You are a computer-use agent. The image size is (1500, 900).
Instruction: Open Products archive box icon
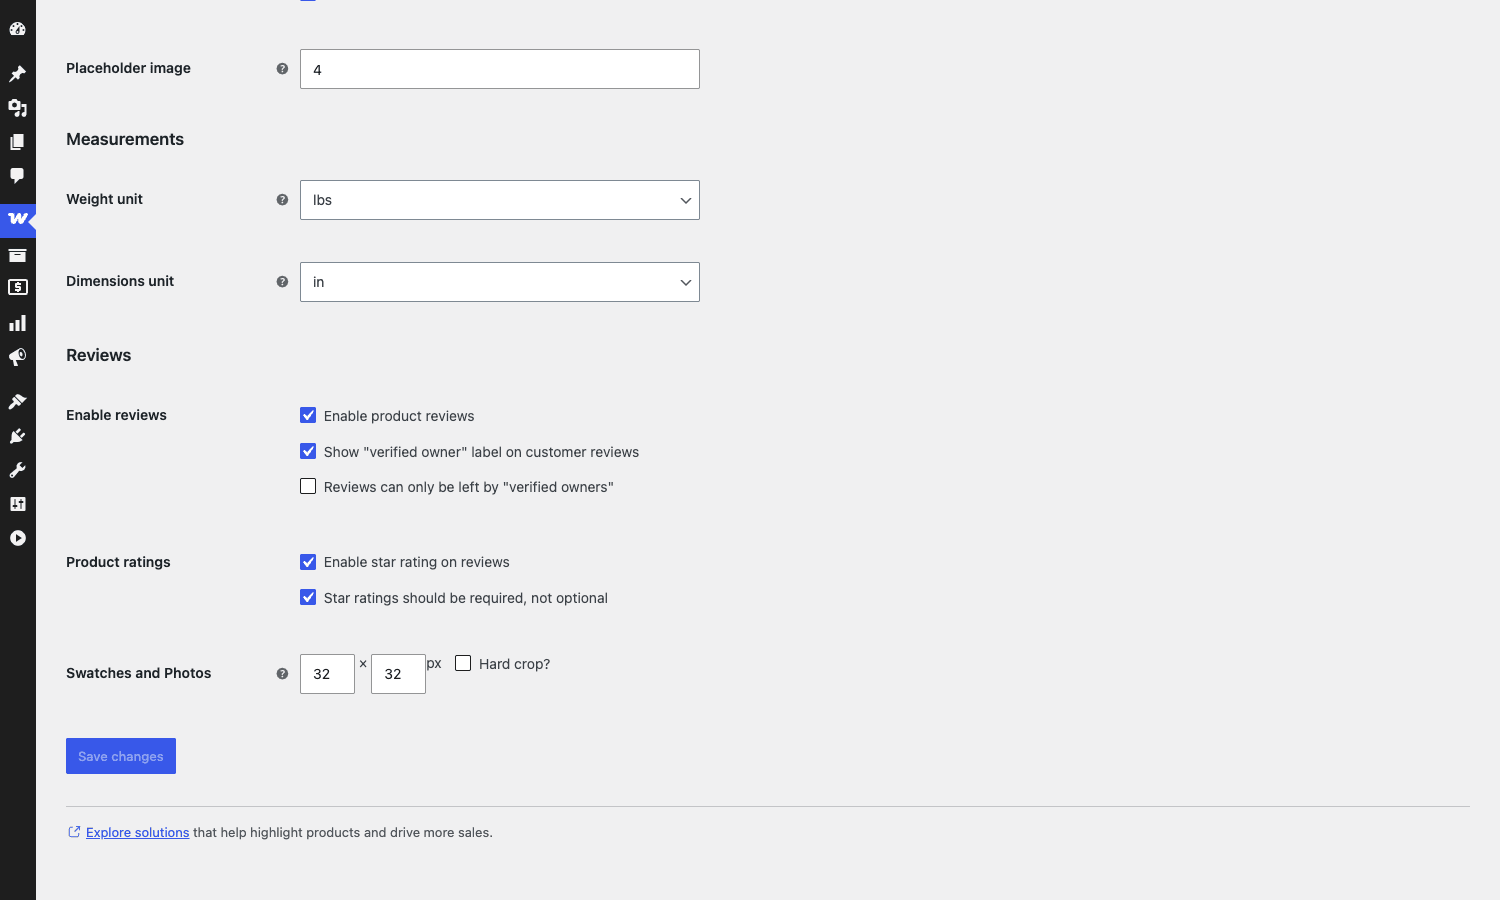click(x=17, y=255)
